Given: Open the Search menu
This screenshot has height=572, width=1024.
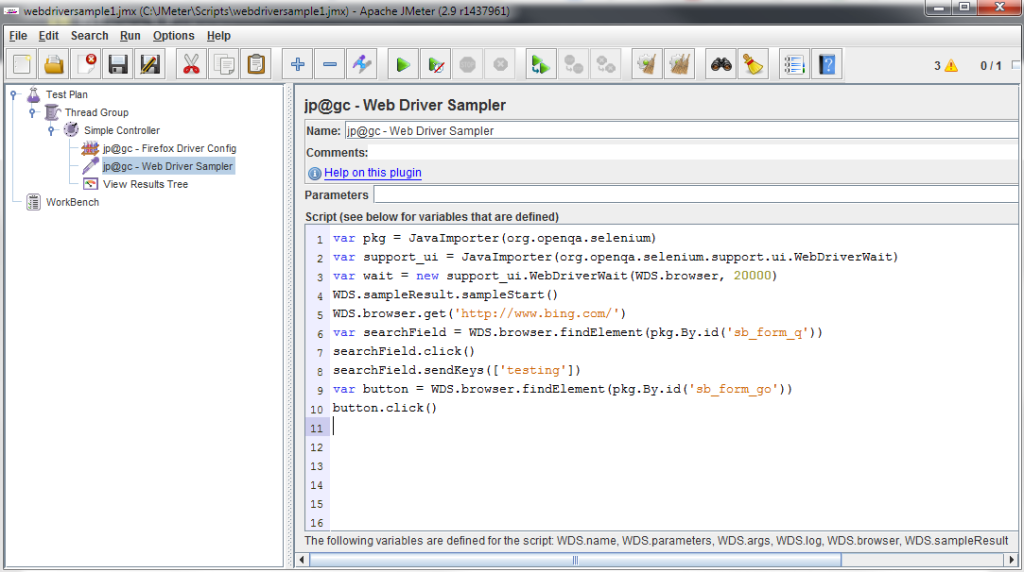Looking at the screenshot, I should coord(89,36).
